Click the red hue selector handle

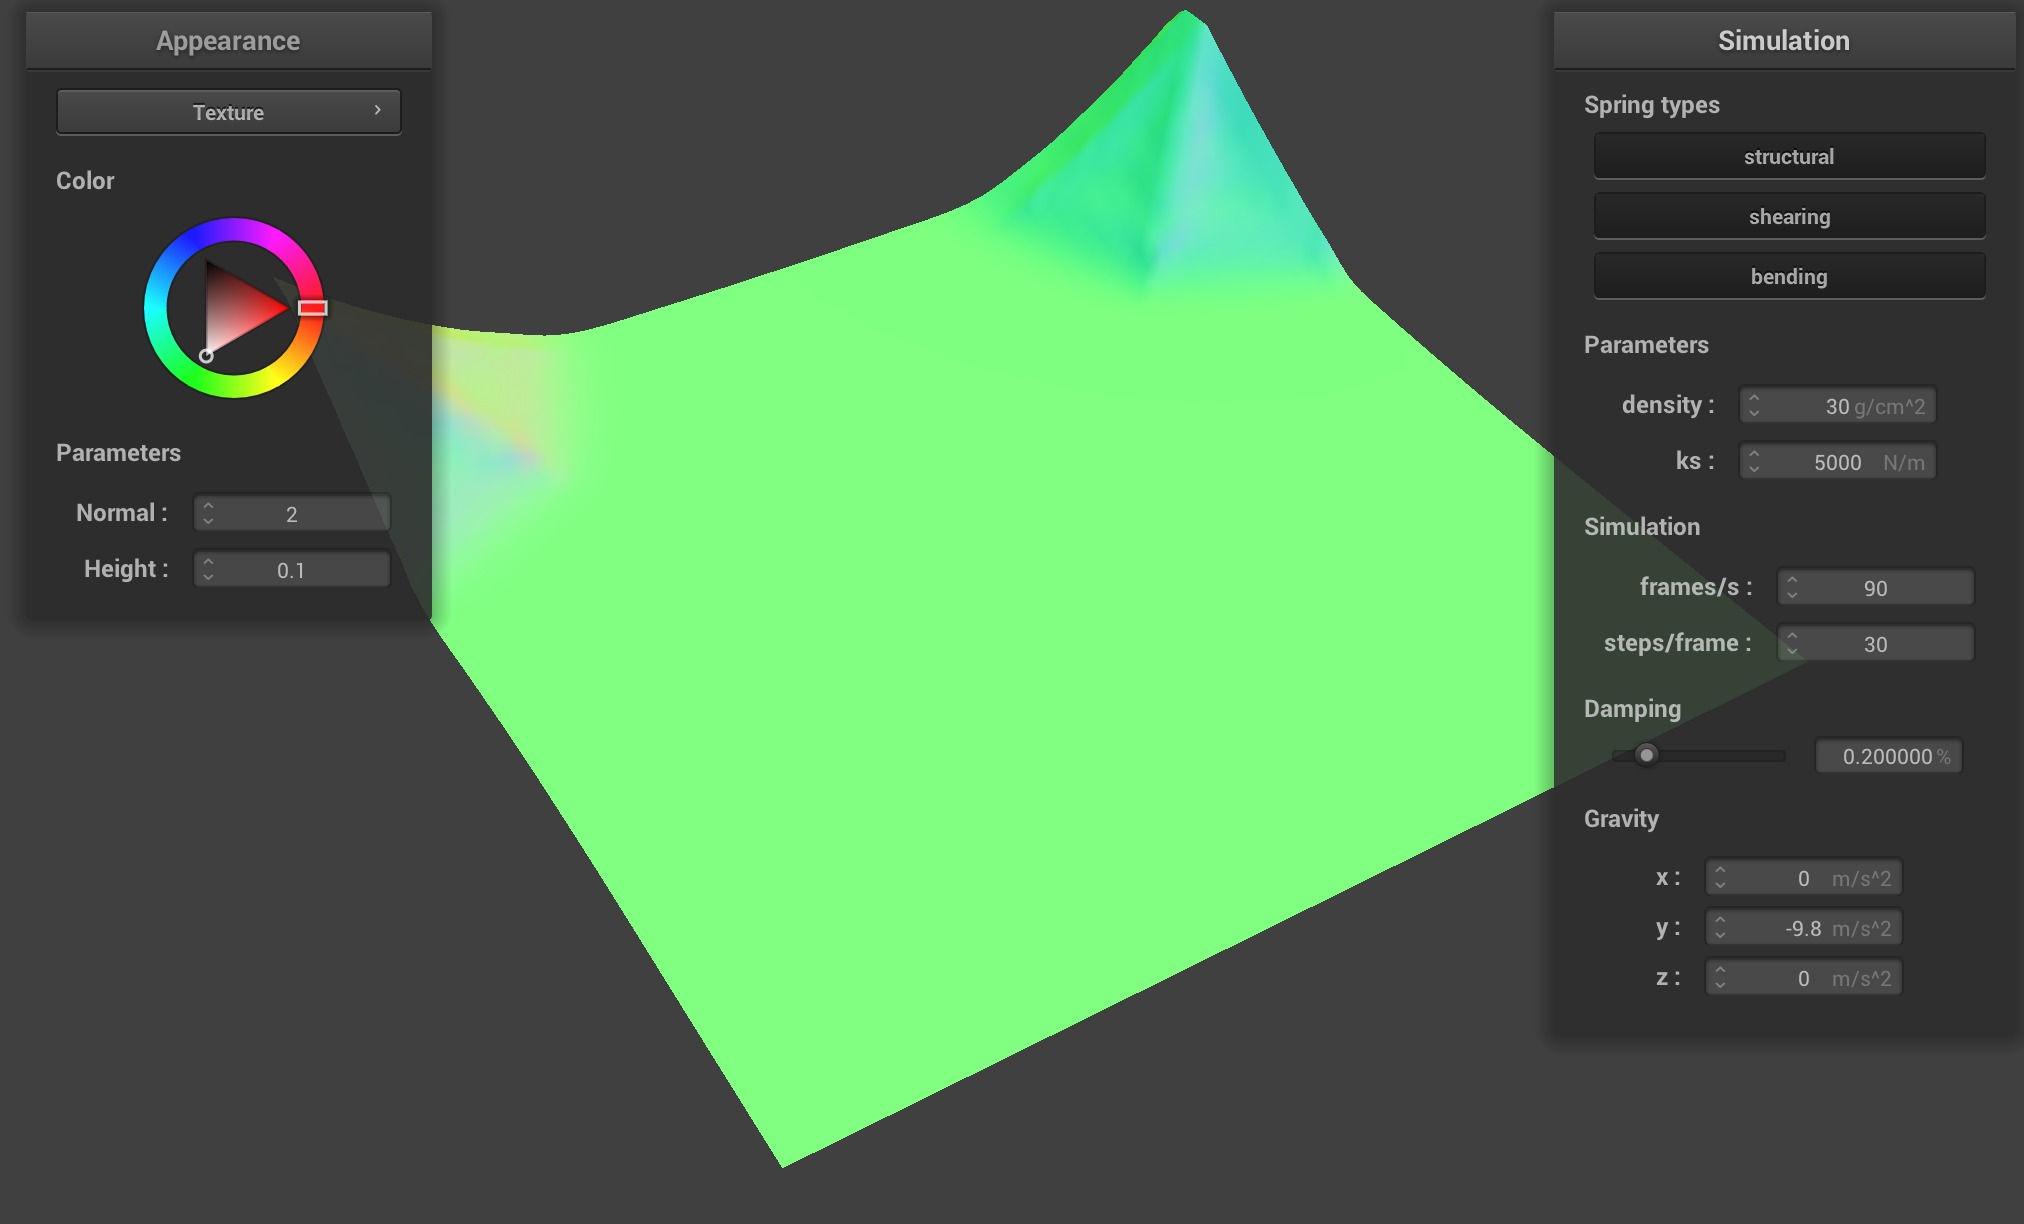tap(313, 308)
